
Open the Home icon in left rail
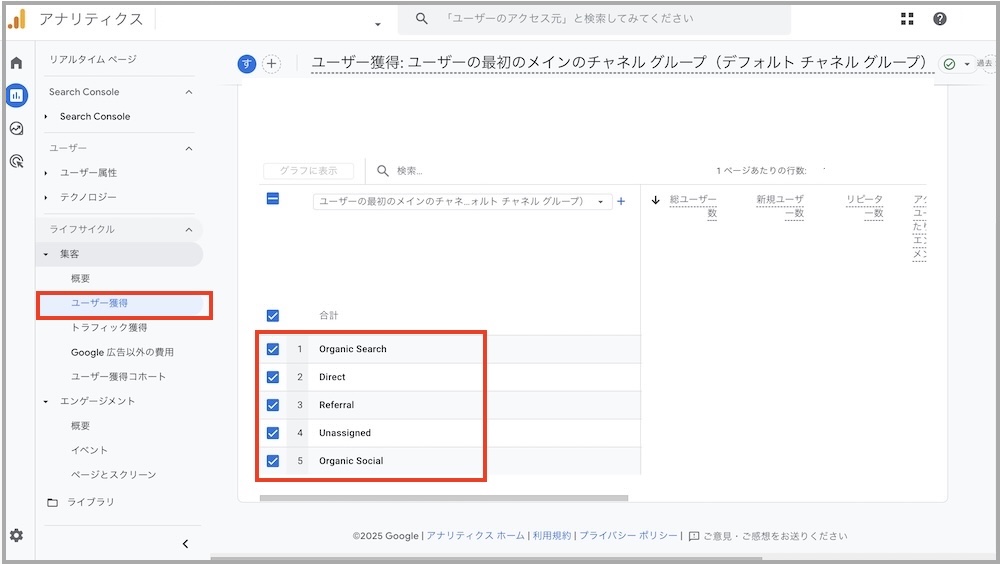(x=16, y=63)
